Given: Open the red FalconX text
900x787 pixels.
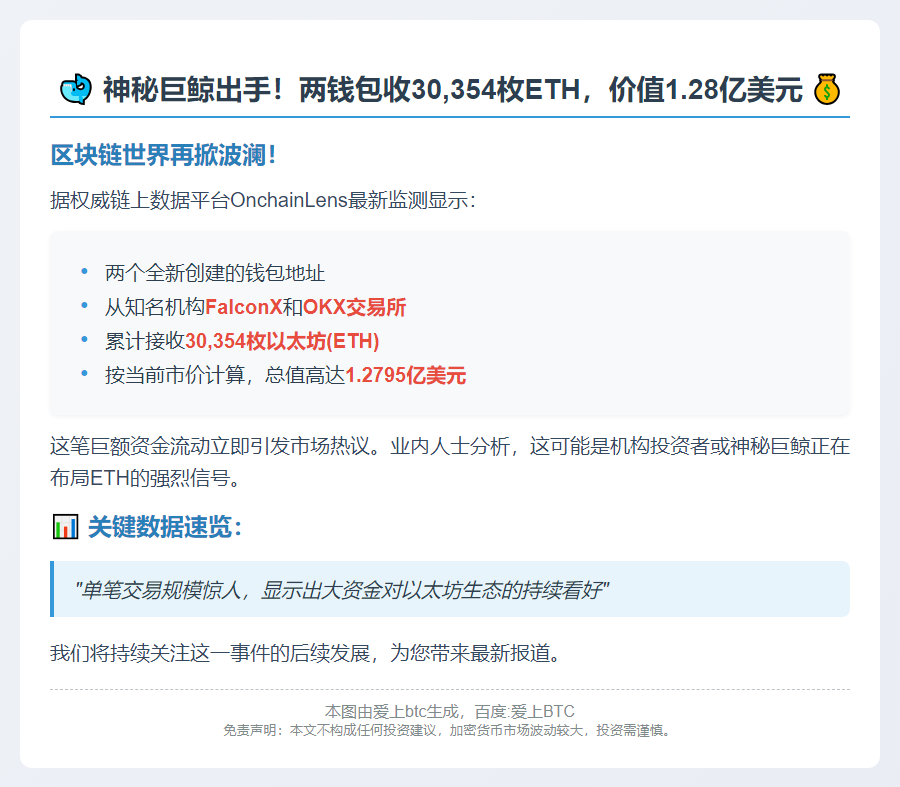Looking at the screenshot, I should (243, 307).
